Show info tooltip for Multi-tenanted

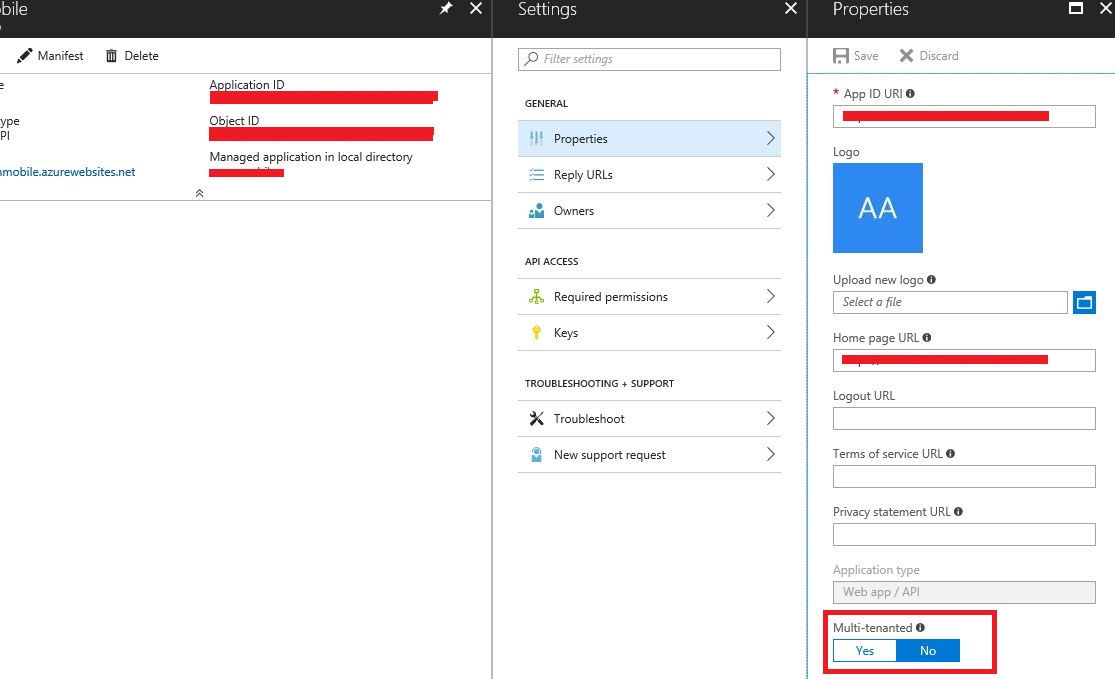click(x=920, y=628)
